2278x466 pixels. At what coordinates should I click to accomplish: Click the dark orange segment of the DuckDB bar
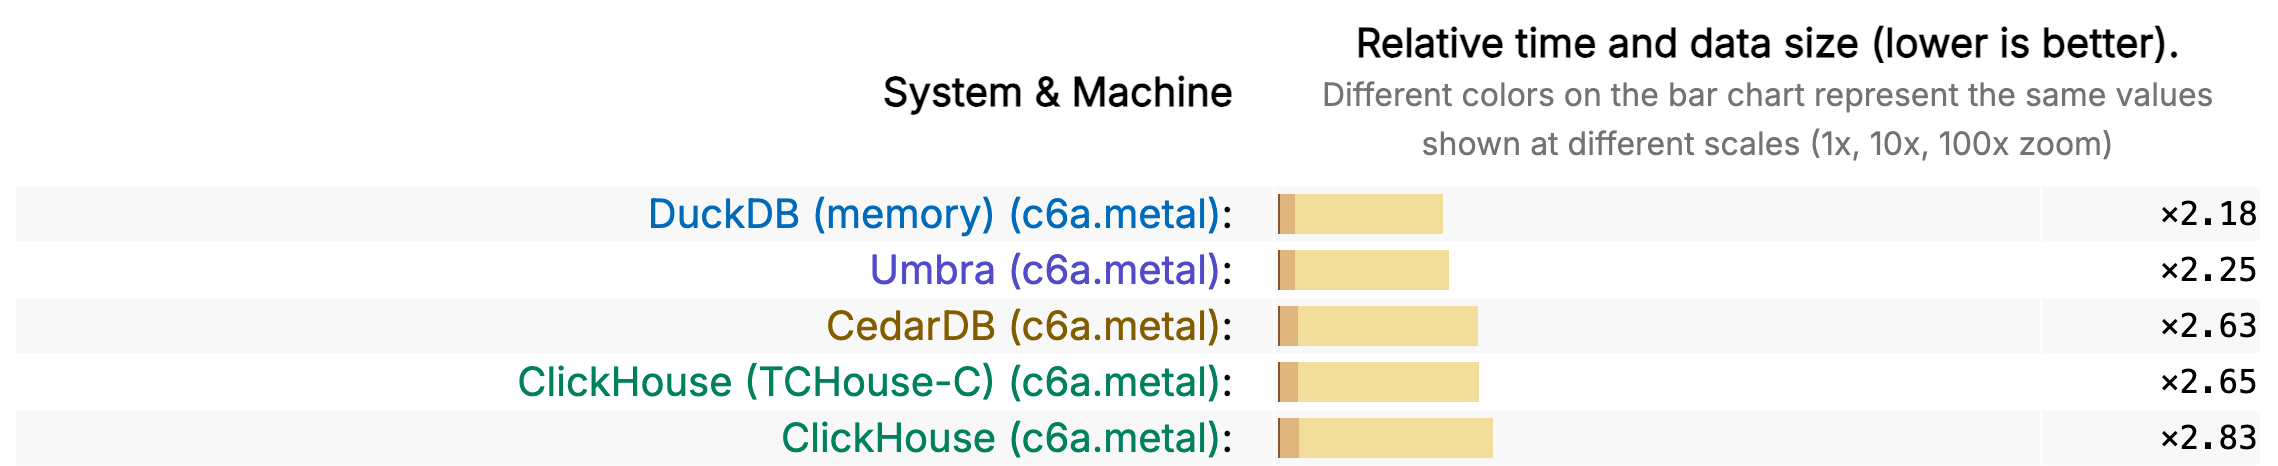pos(1286,214)
